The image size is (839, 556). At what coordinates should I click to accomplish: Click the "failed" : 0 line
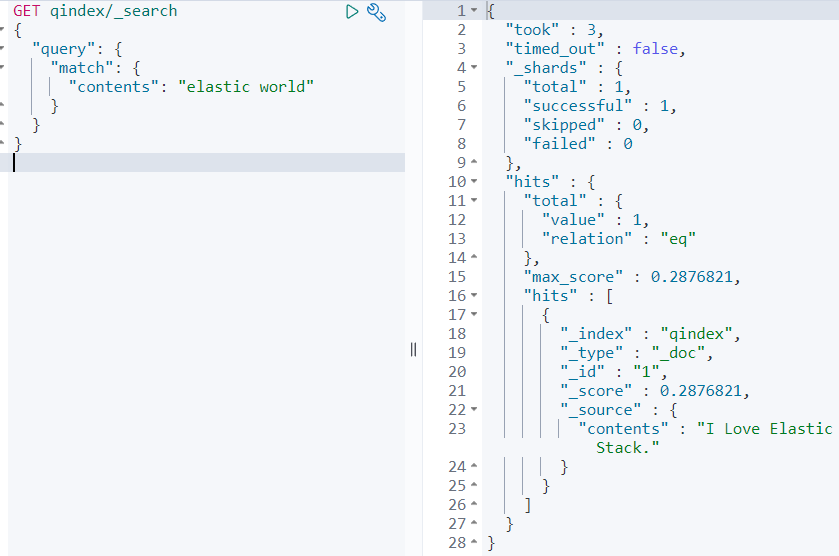point(578,144)
